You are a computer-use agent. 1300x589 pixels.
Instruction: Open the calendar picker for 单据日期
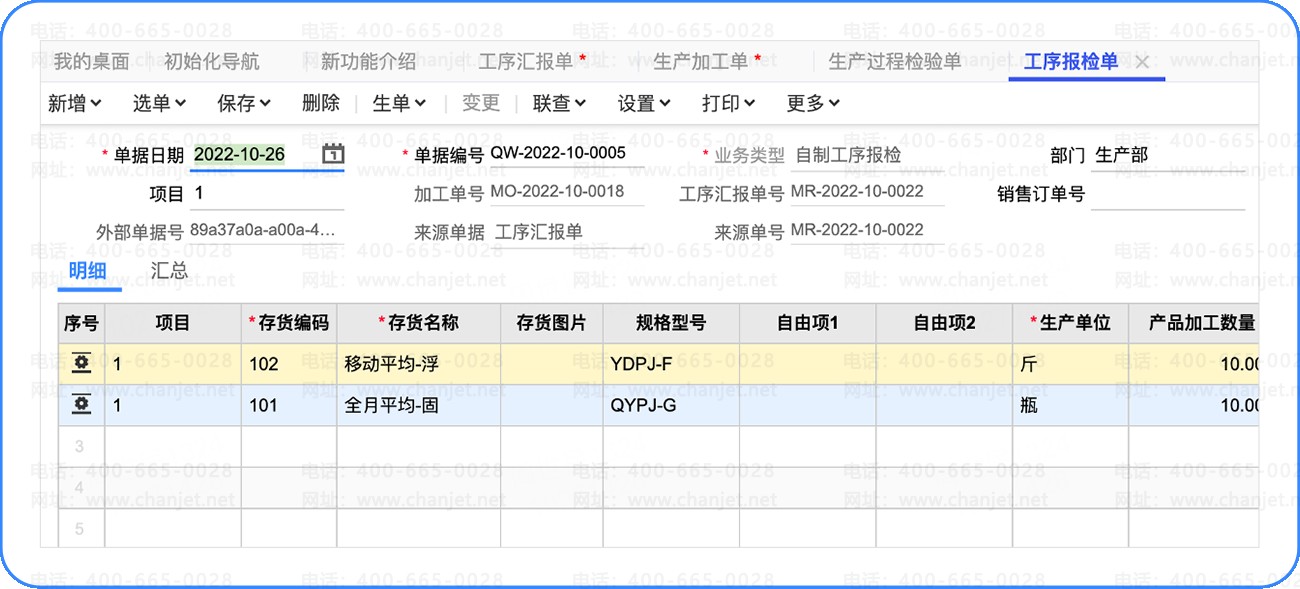click(334, 154)
